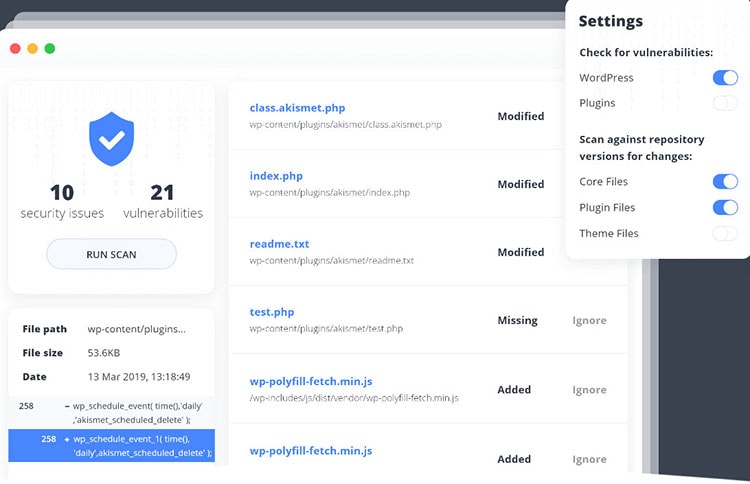This screenshot has width=750, height=484.
Task: Open the index.php file link
Action: click(276, 176)
